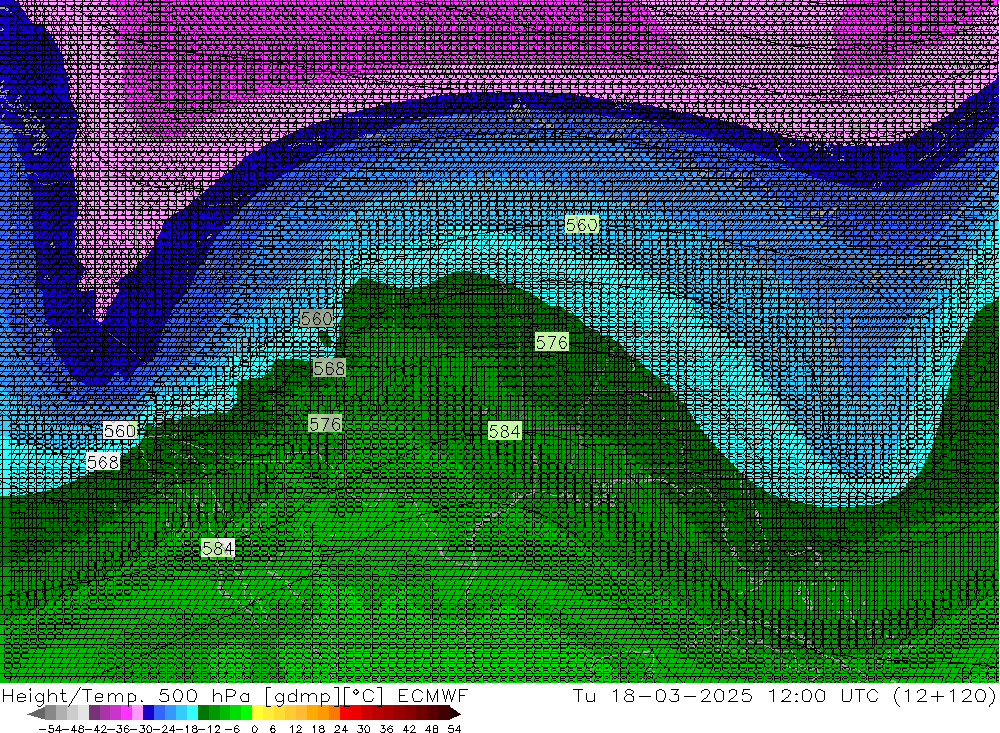Viewport: 1000px width, 733px height.
Task: Click the dark maroon right arrow of the color scale
Action: [x=455, y=714]
